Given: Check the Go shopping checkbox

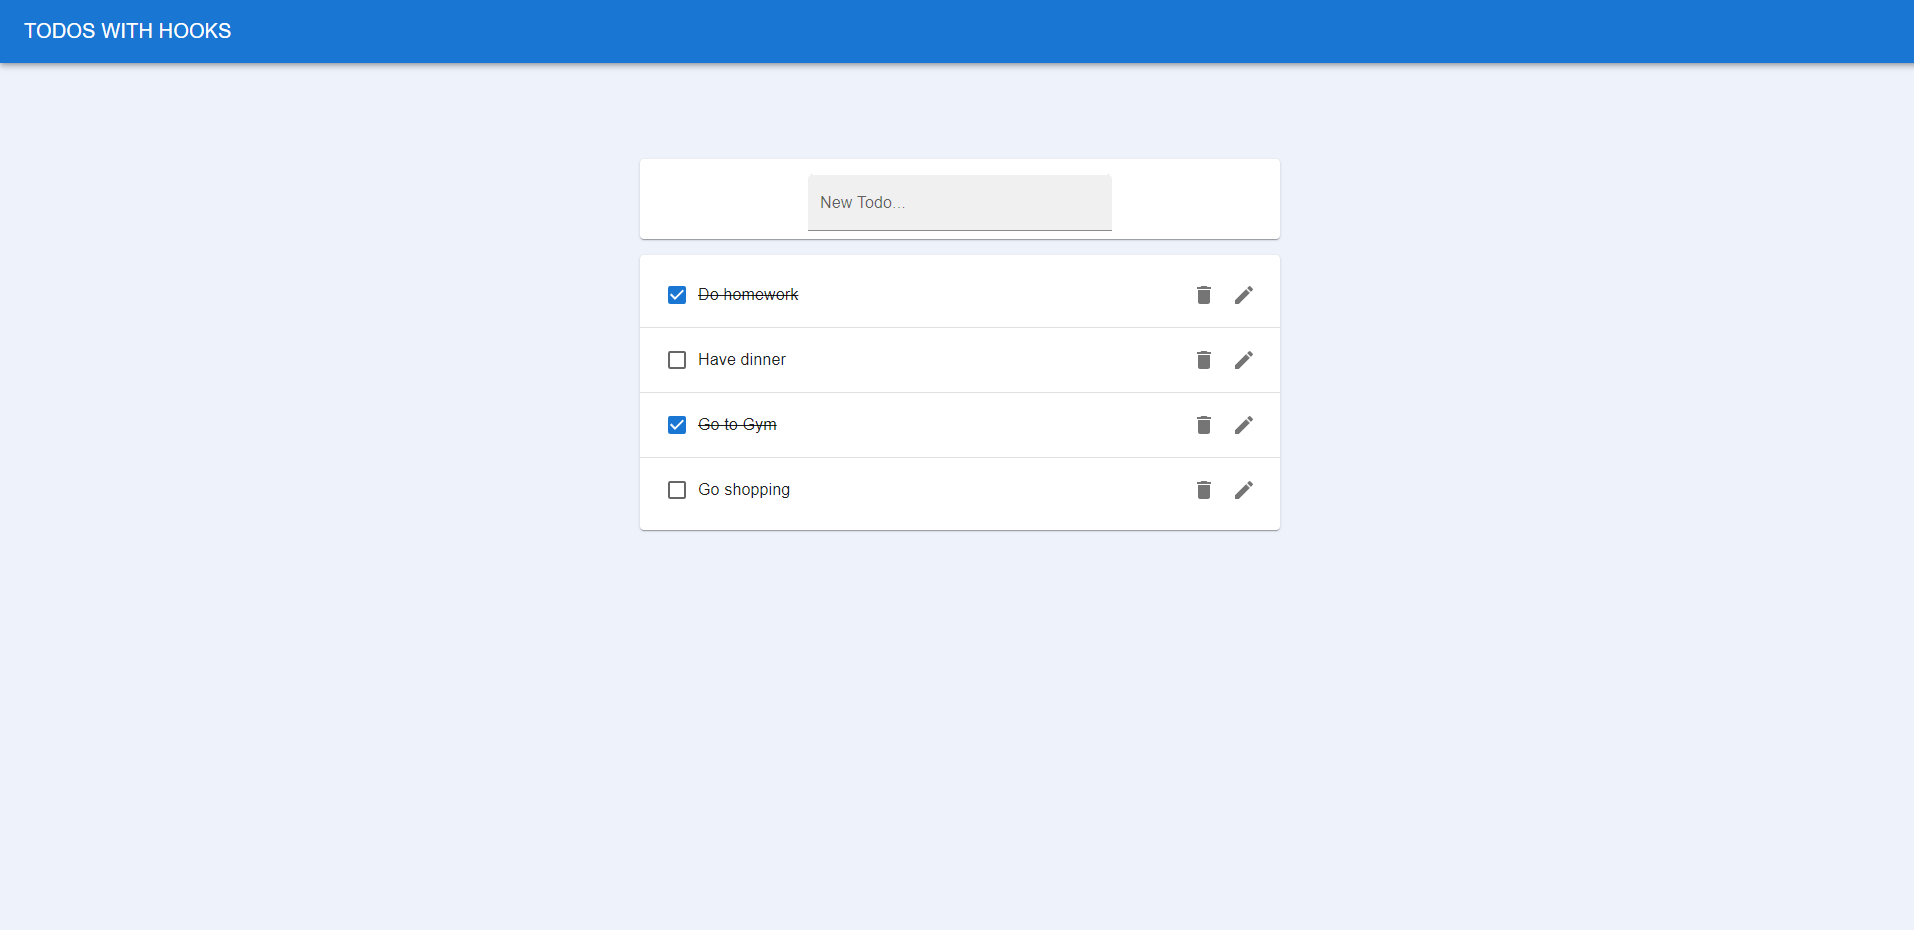Looking at the screenshot, I should [677, 490].
